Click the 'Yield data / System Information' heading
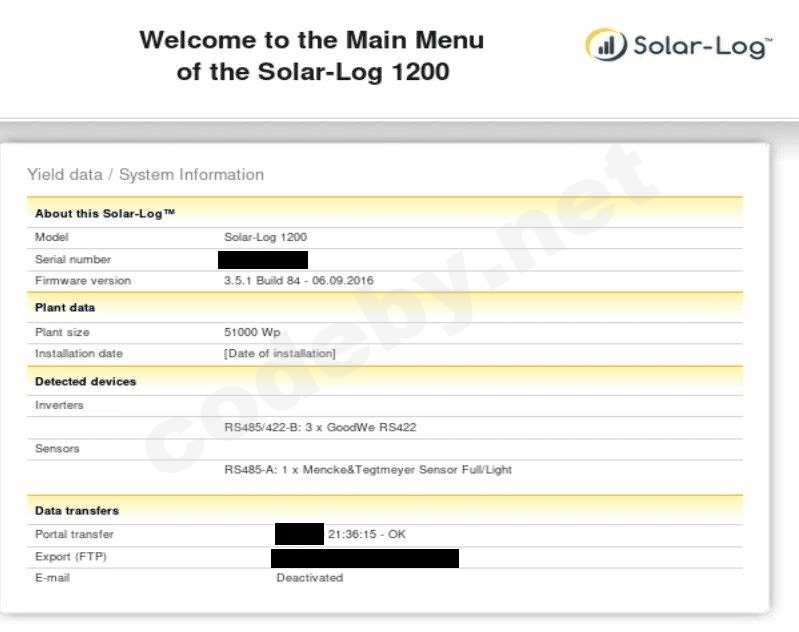Viewport: 799px width, 632px height. [x=145, y=175]
